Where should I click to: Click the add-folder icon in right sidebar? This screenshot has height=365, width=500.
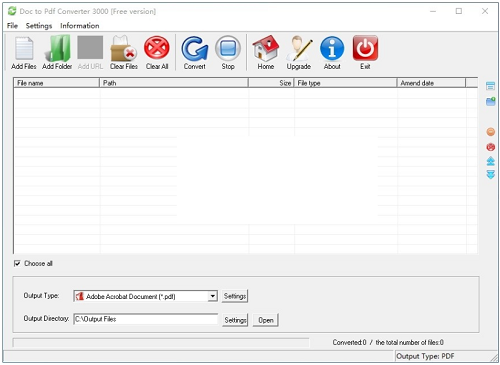click(490, 101)
